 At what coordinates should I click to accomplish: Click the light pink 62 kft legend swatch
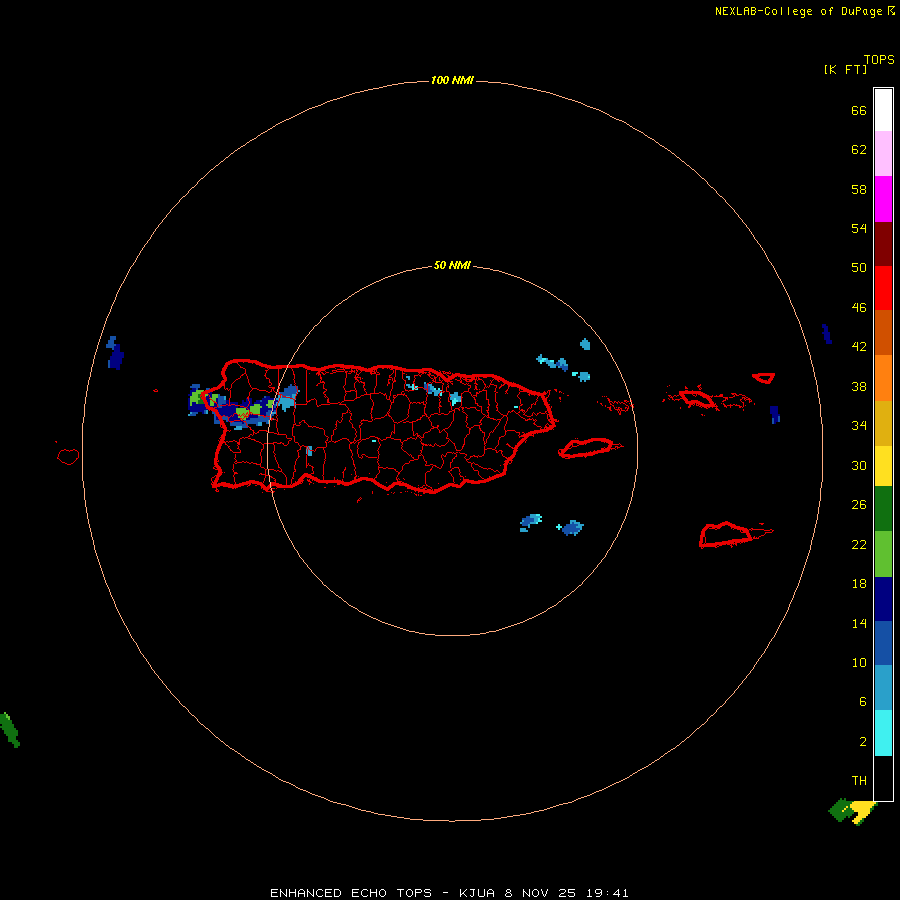[883, 153]
